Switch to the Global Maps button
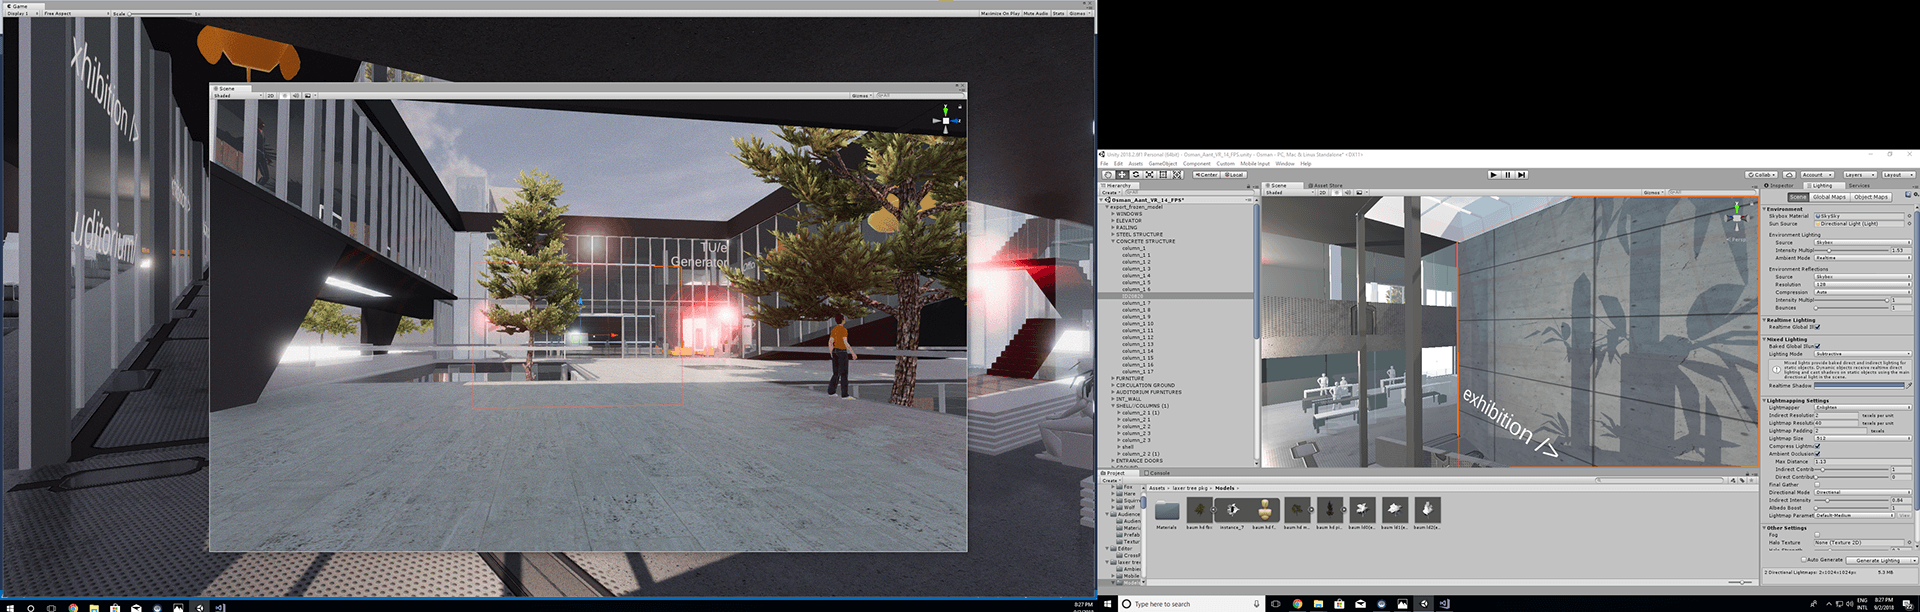Viewport: 1920px width, 612px height. pyautogui.click(x=1829, y=197)
